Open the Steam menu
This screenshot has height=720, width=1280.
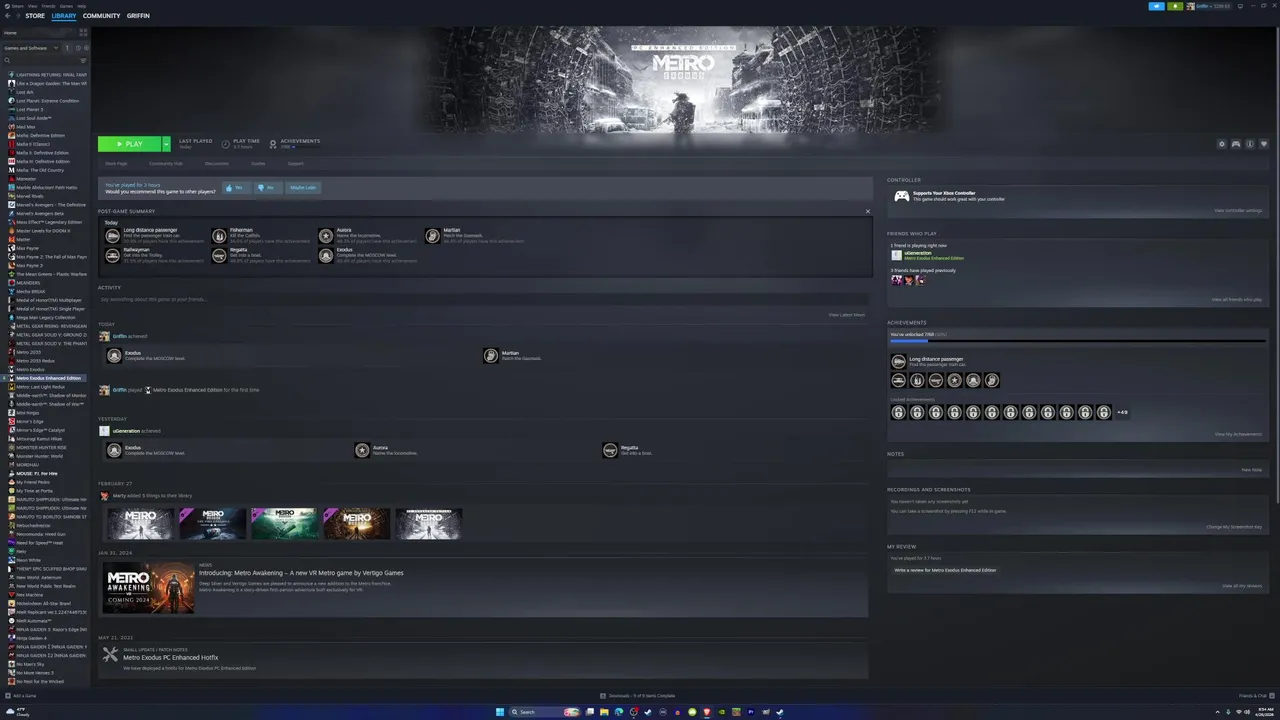[16, 6]
